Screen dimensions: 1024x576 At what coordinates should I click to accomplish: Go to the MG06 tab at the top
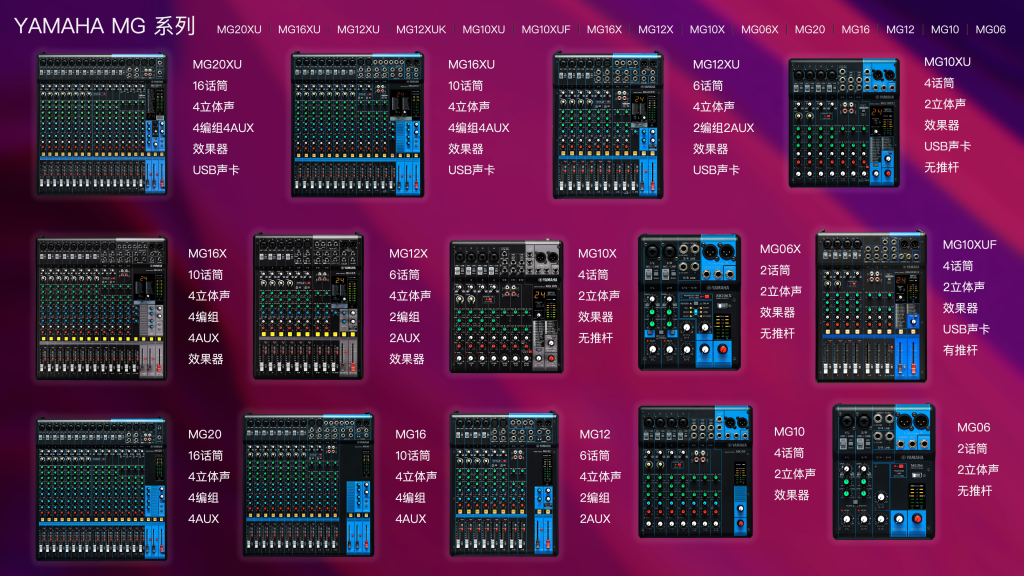pos(990,30)
